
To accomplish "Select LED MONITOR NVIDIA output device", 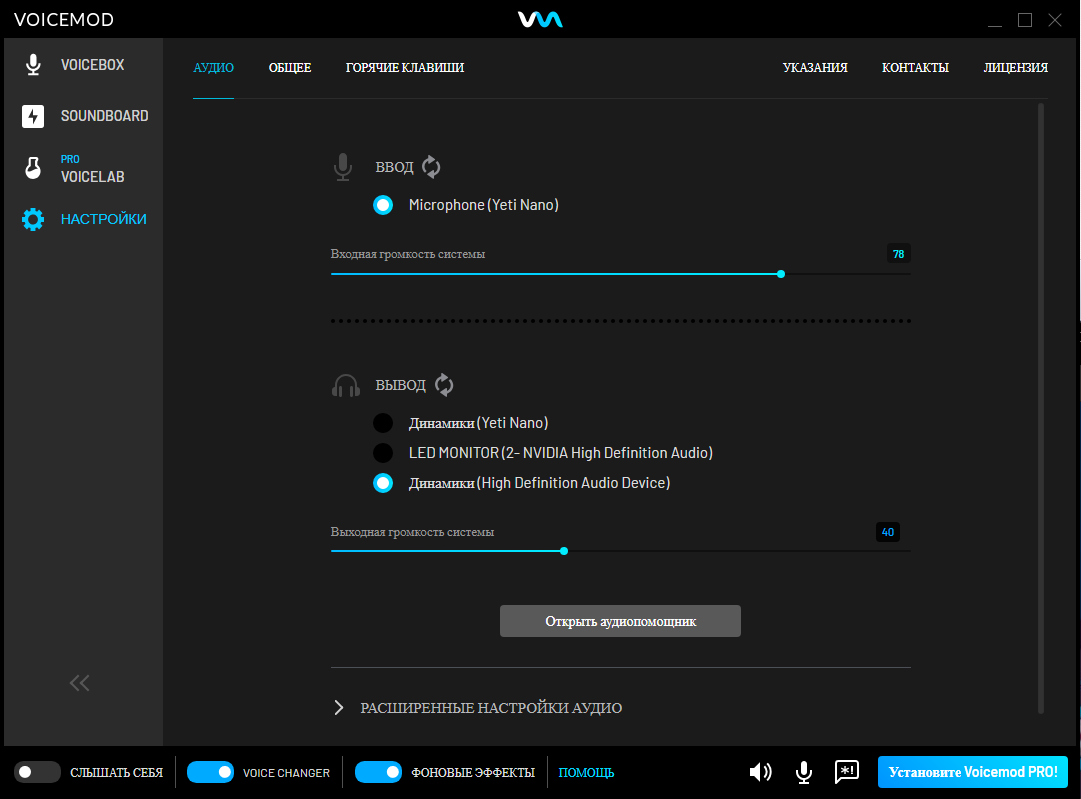I will [x=383, y=453].
